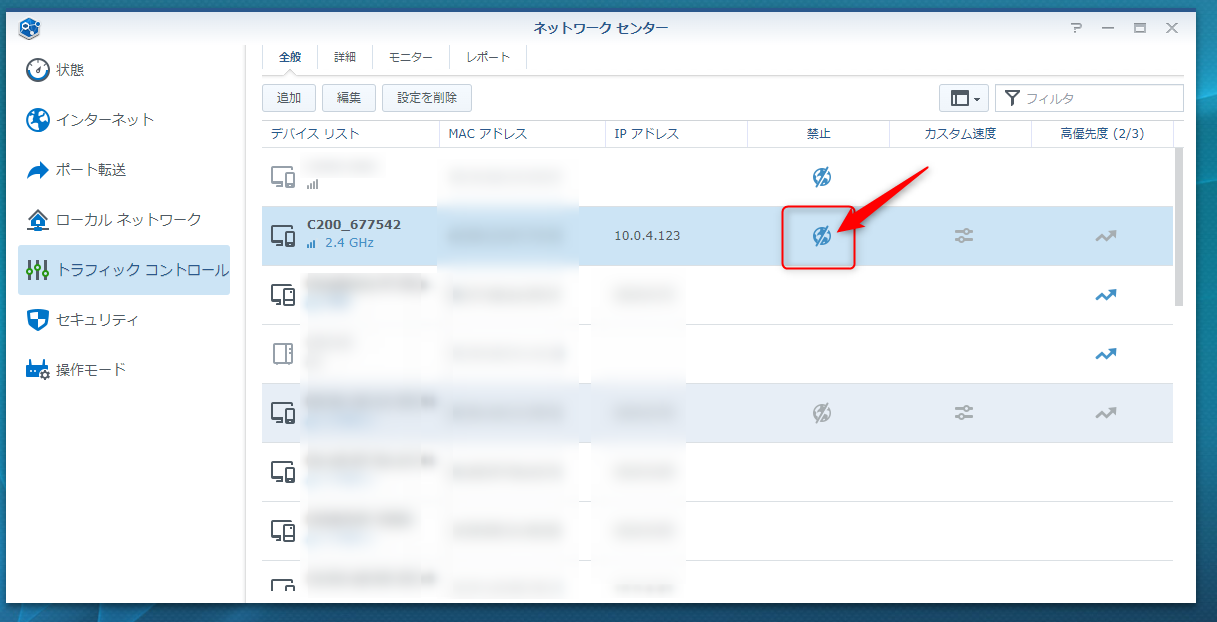Open column view dropdown button
The image size is (1217, 622).
[964, 98]
